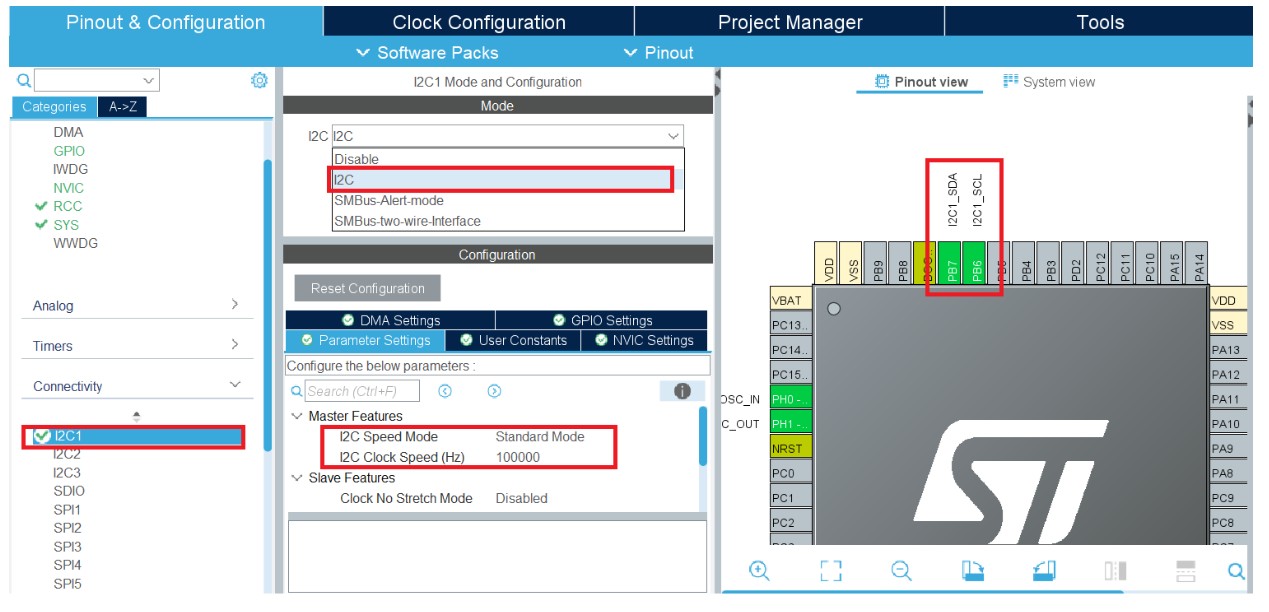Collapse the Master Features section
The image size is (1269, 612).
297,416
